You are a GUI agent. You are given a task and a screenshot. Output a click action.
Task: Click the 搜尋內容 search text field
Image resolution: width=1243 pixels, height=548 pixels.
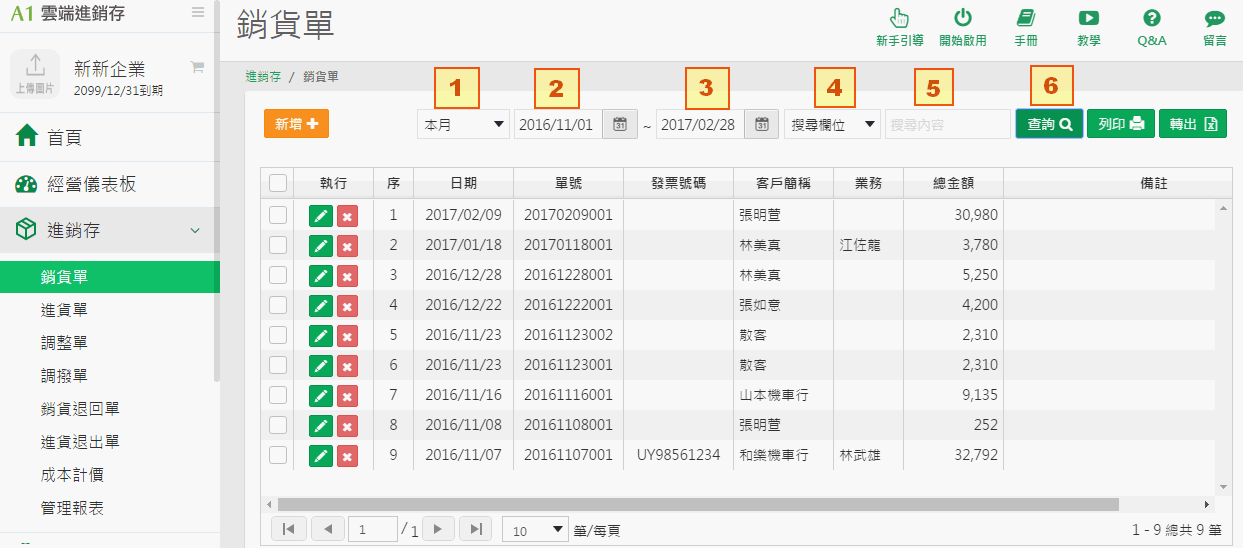pos(948,125)
